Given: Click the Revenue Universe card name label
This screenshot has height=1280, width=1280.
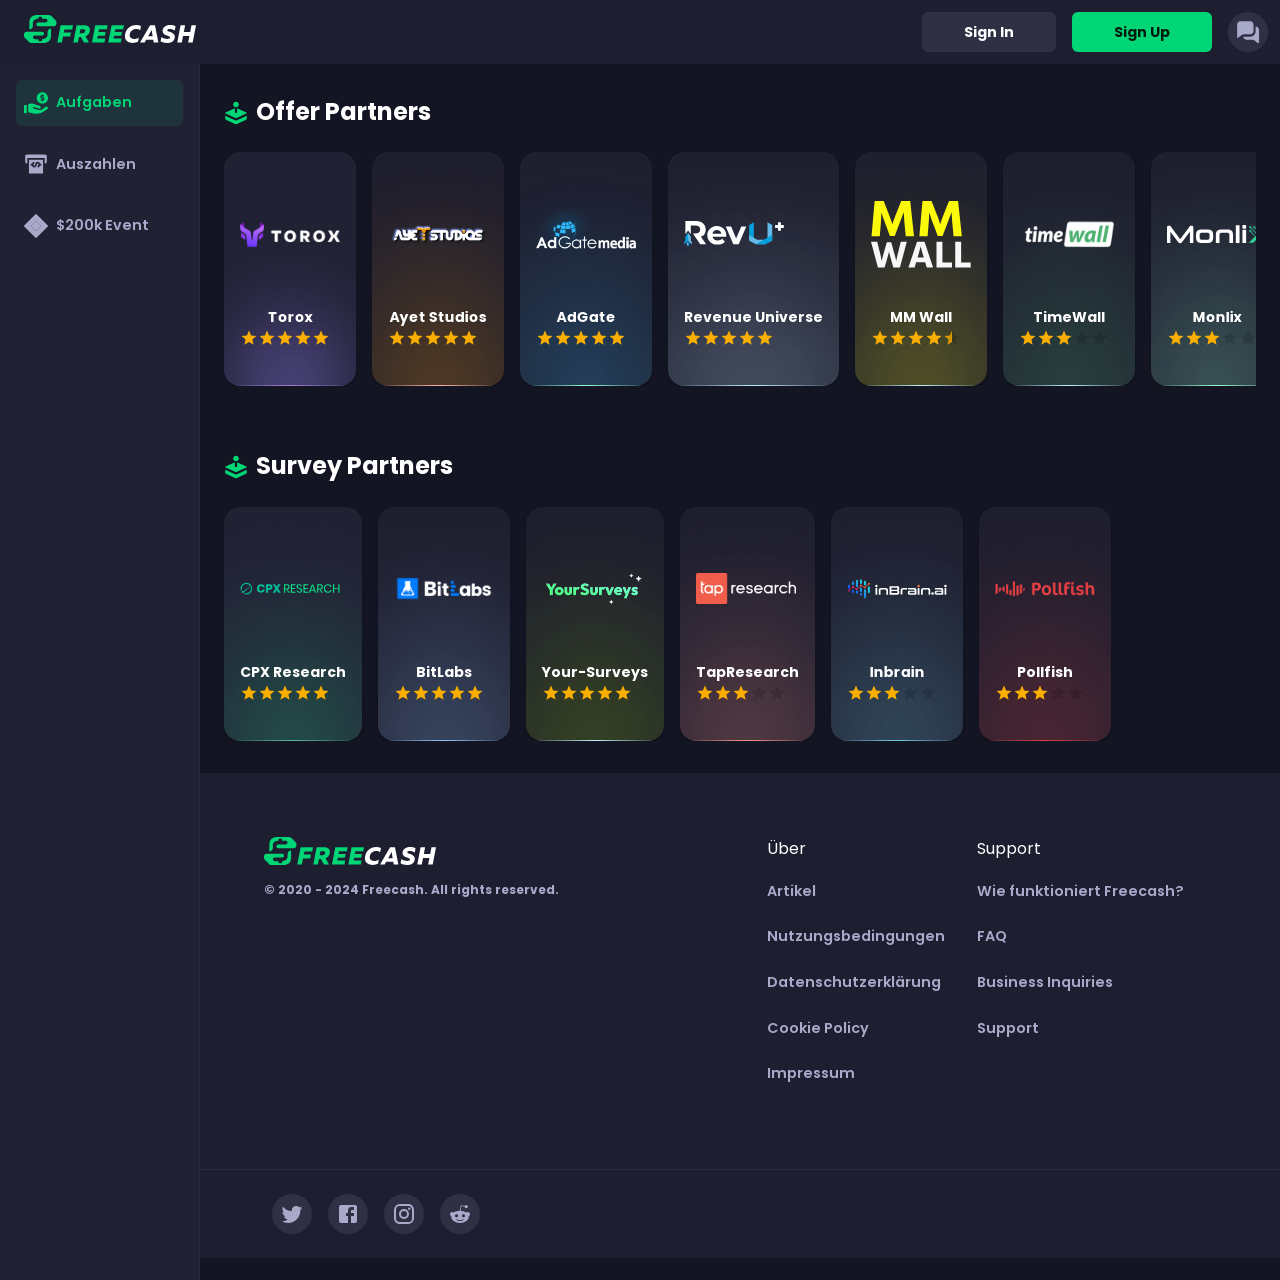Looking at the screenshot, I should 753,317.
